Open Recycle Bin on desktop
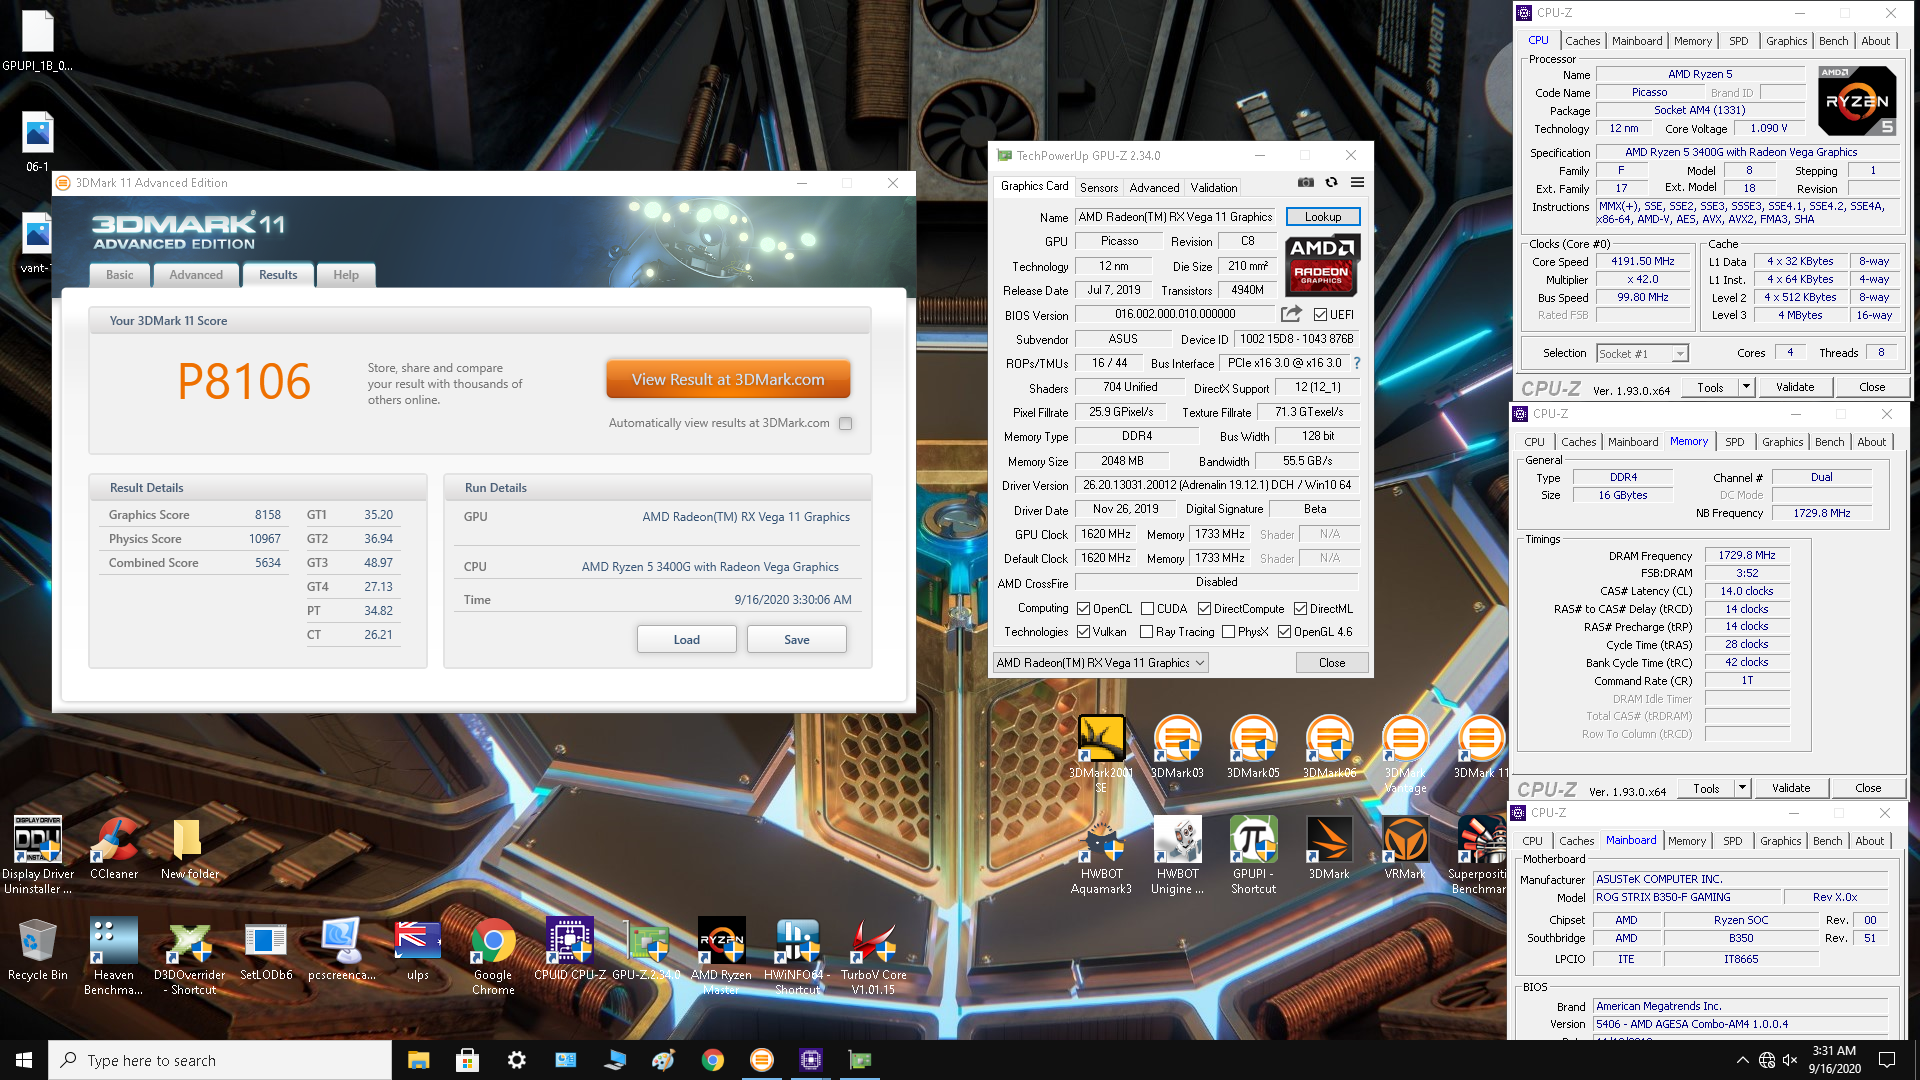This screenshot has width=1920, height=1080. [38, 949]
